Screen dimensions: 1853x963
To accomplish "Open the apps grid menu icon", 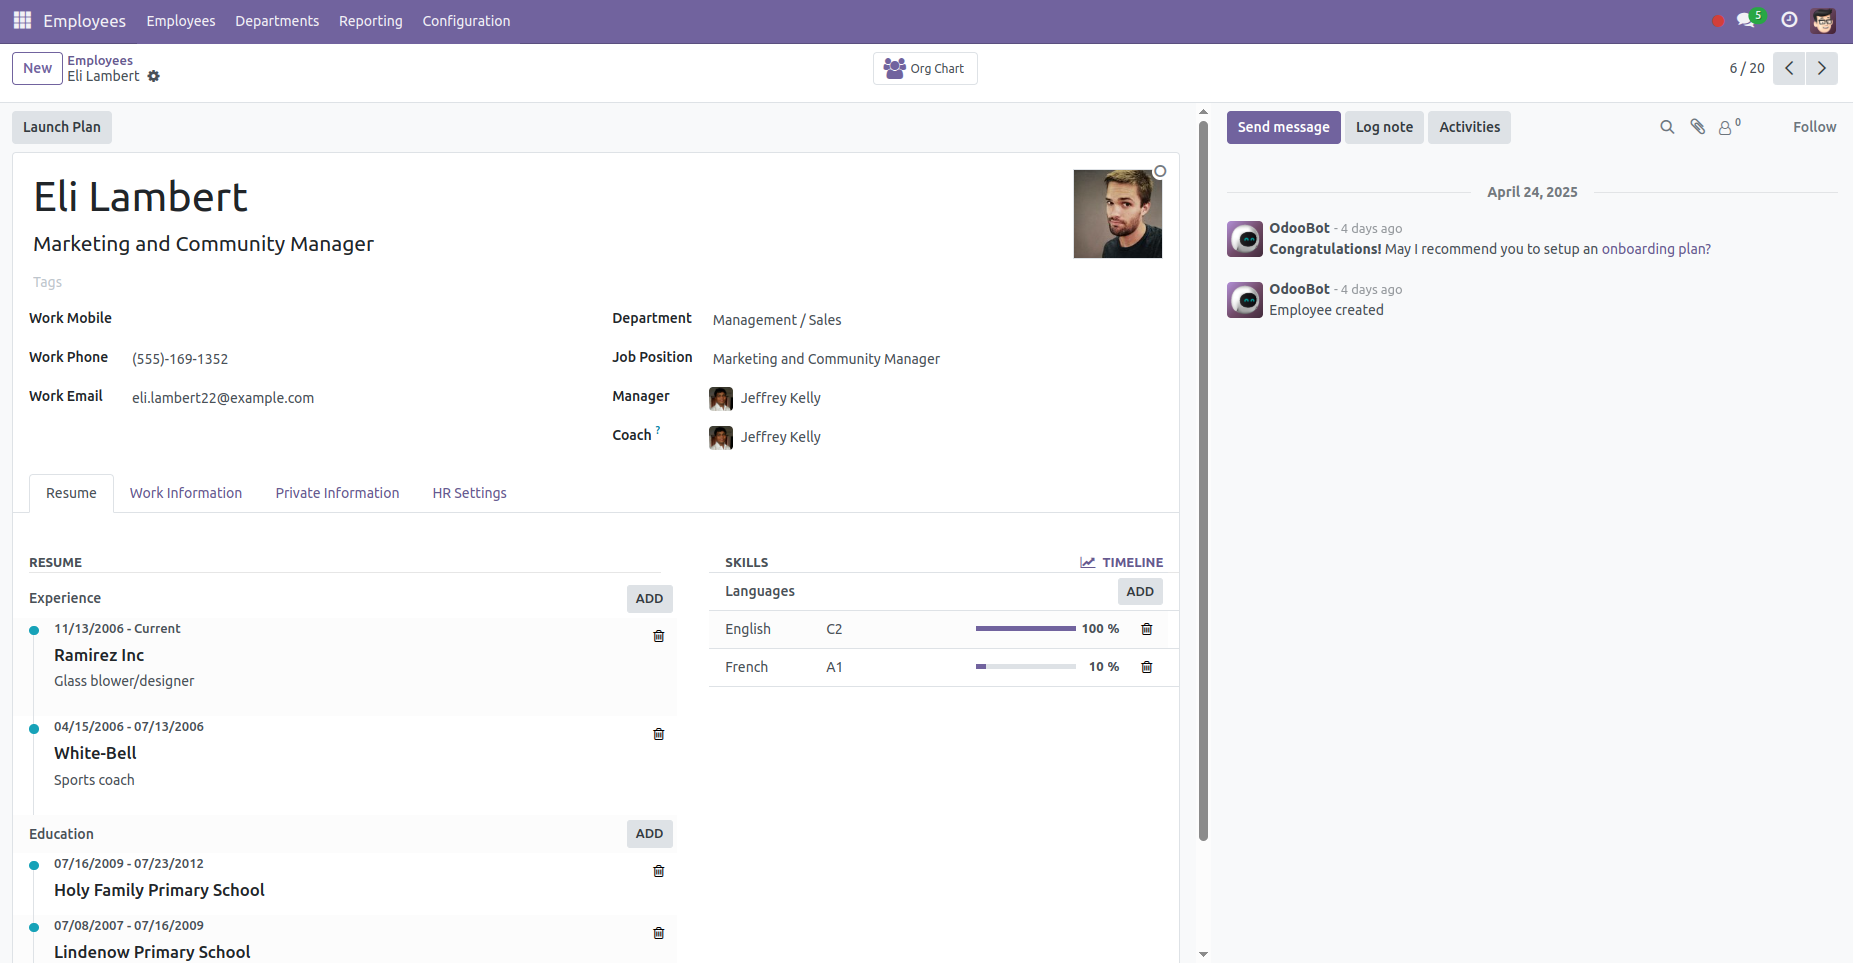I will point(22,21).
